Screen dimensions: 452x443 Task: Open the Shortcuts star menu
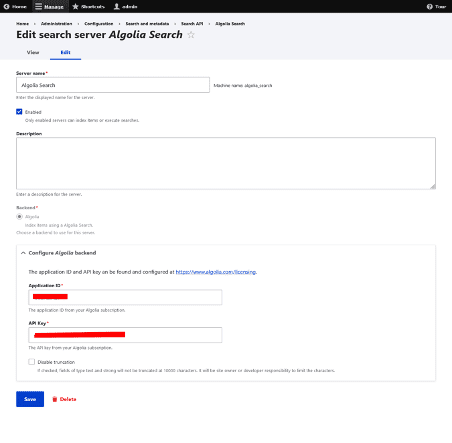click(x=88, y=6)
